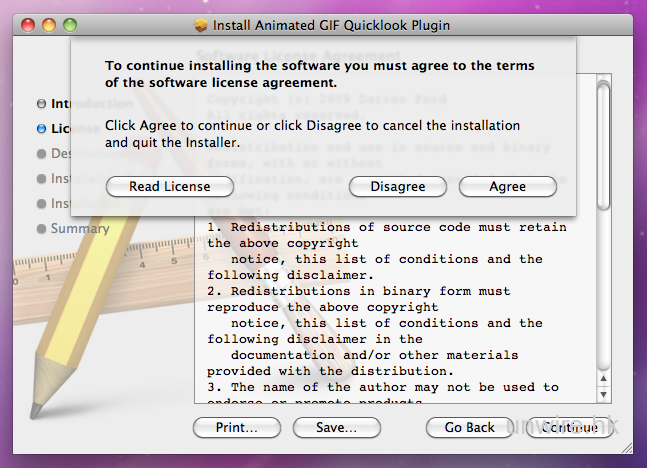647x468 pixels.
Task: Select the Introduction step bullet in sidebar
Action: 41,103
